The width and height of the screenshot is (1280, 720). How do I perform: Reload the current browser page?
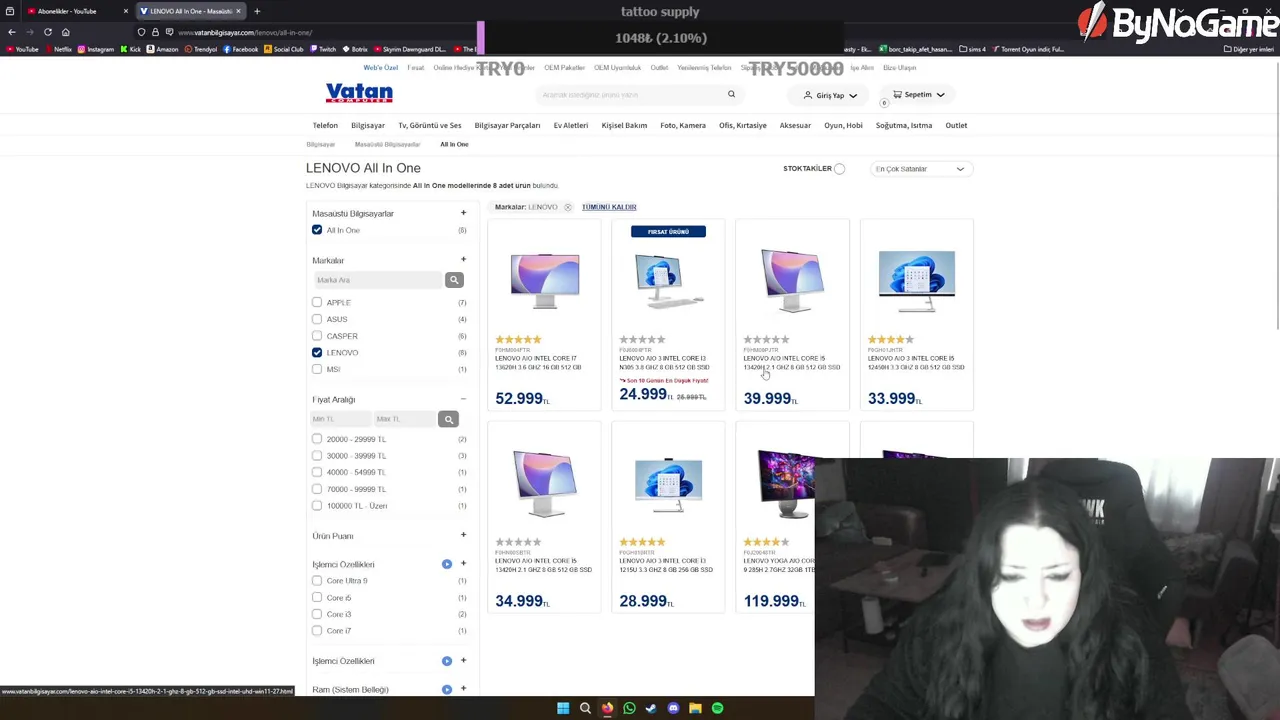[x=47, y=32]
